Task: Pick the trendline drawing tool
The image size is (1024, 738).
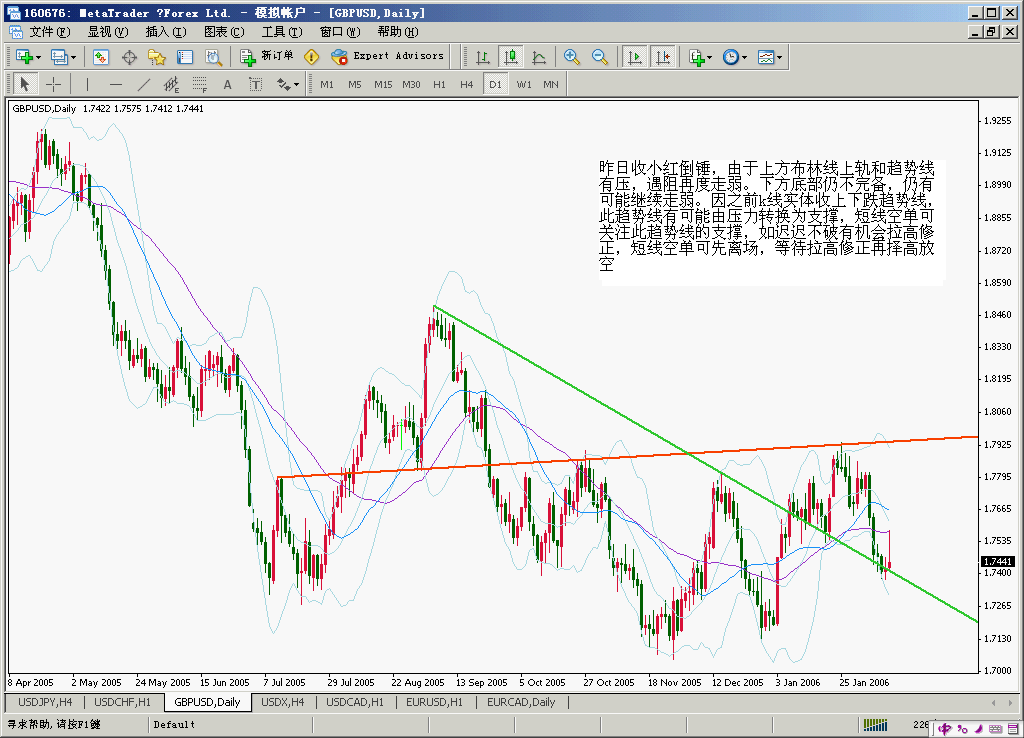Action: 143,84
